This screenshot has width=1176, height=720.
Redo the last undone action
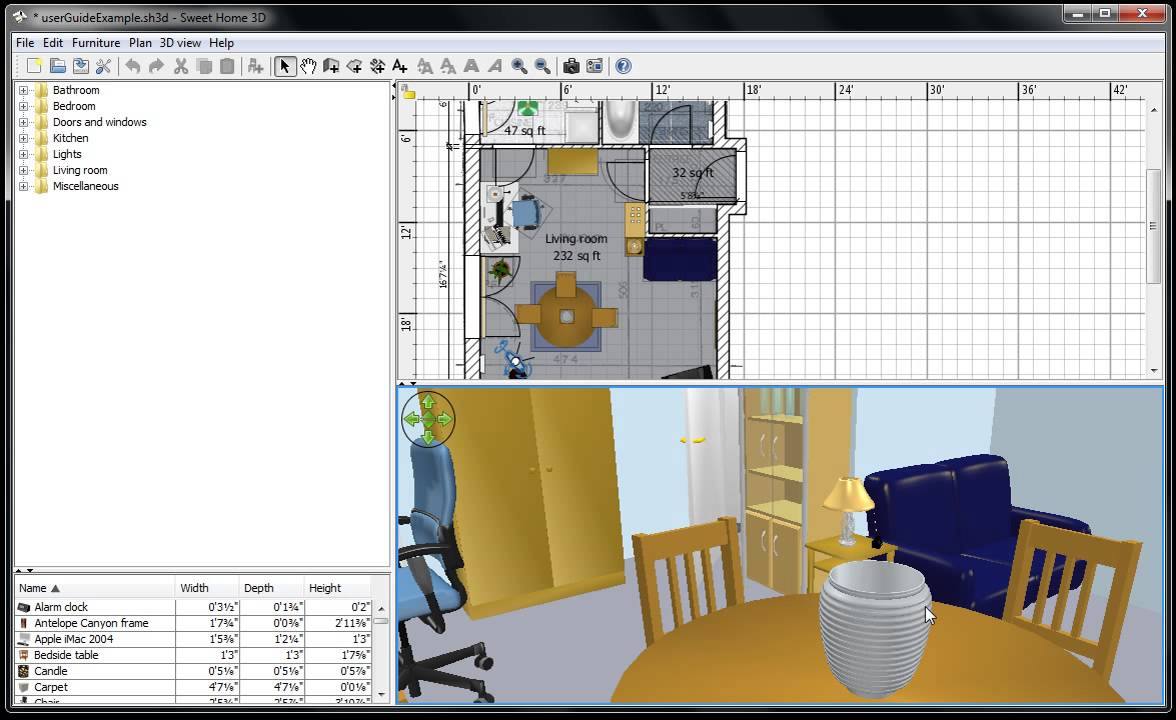(x=156, y=66)
